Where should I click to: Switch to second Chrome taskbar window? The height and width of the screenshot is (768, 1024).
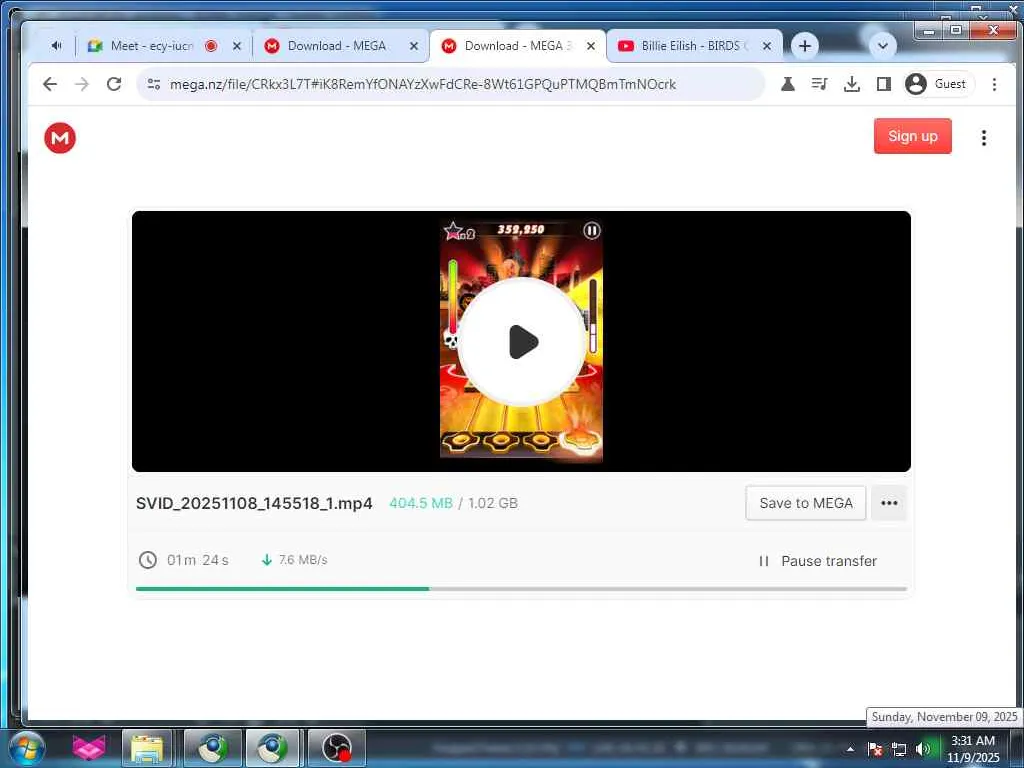click(273, 748)
